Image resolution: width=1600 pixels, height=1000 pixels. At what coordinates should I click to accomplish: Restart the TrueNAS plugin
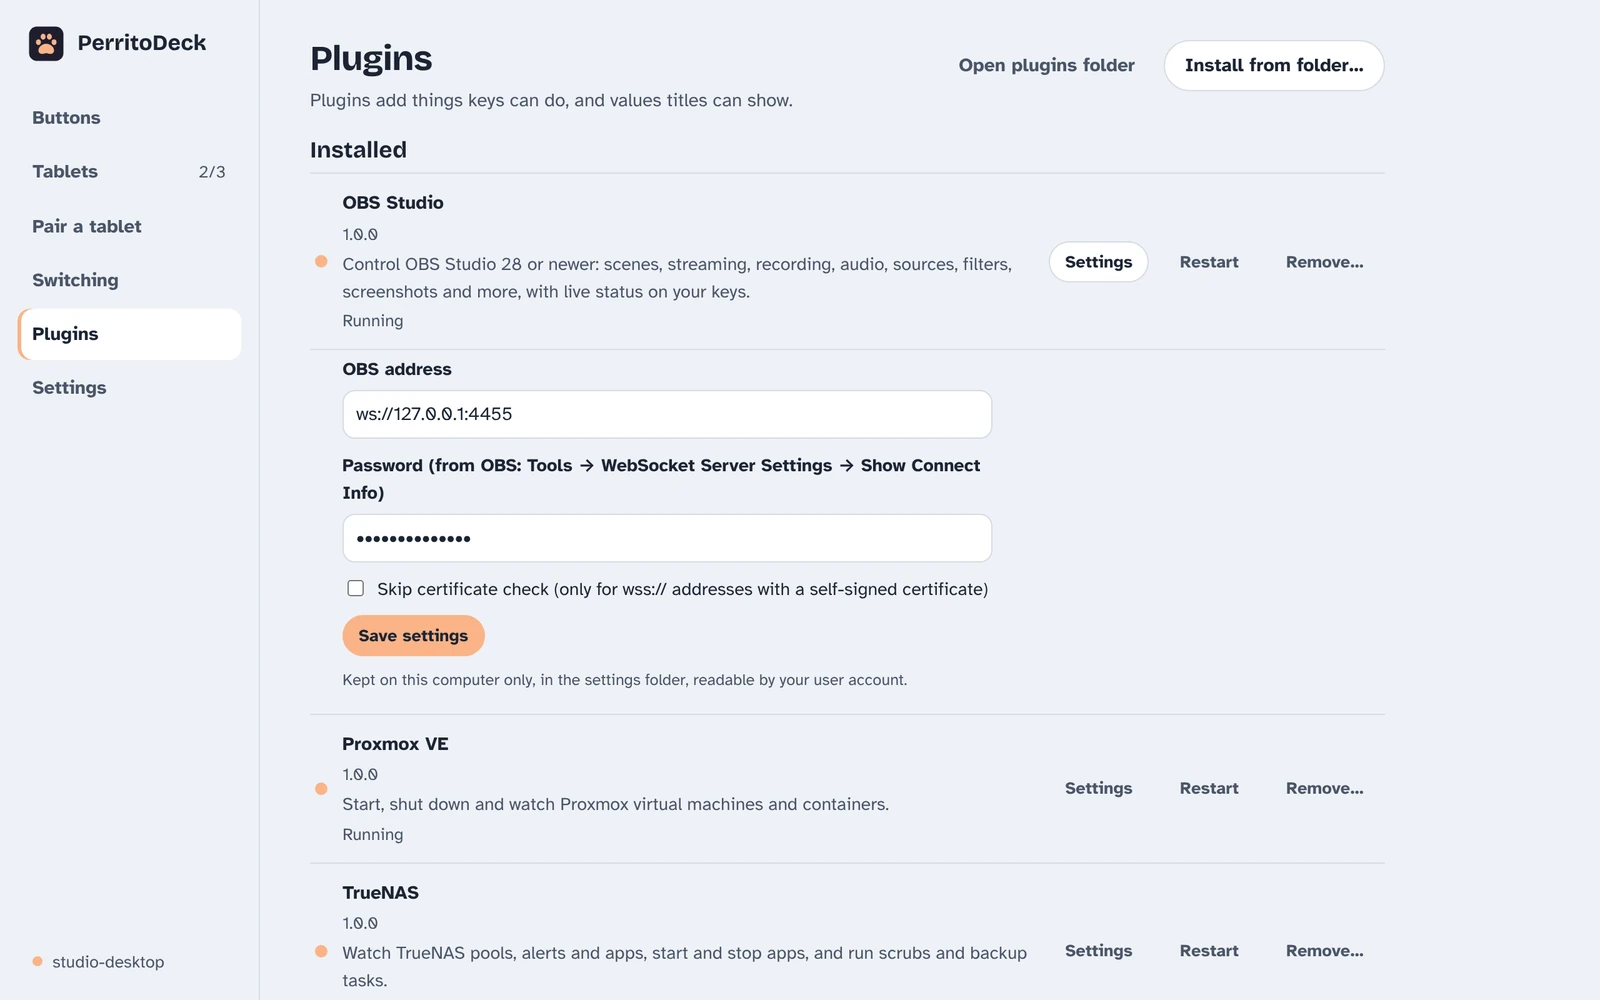pyautogui.click(x=1209, y=951)
